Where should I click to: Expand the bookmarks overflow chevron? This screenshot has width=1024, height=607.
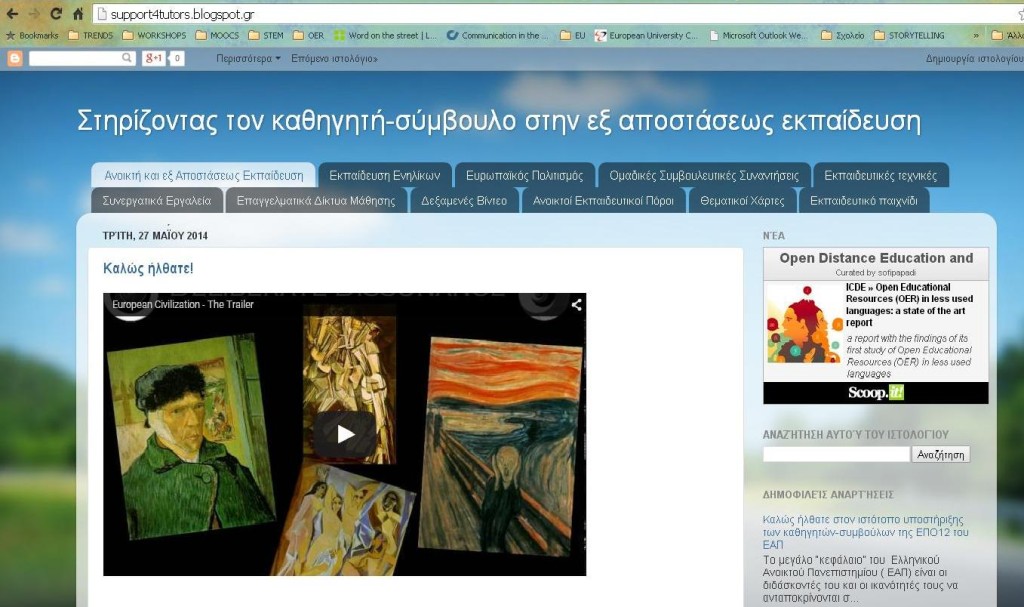coord(976,36)
